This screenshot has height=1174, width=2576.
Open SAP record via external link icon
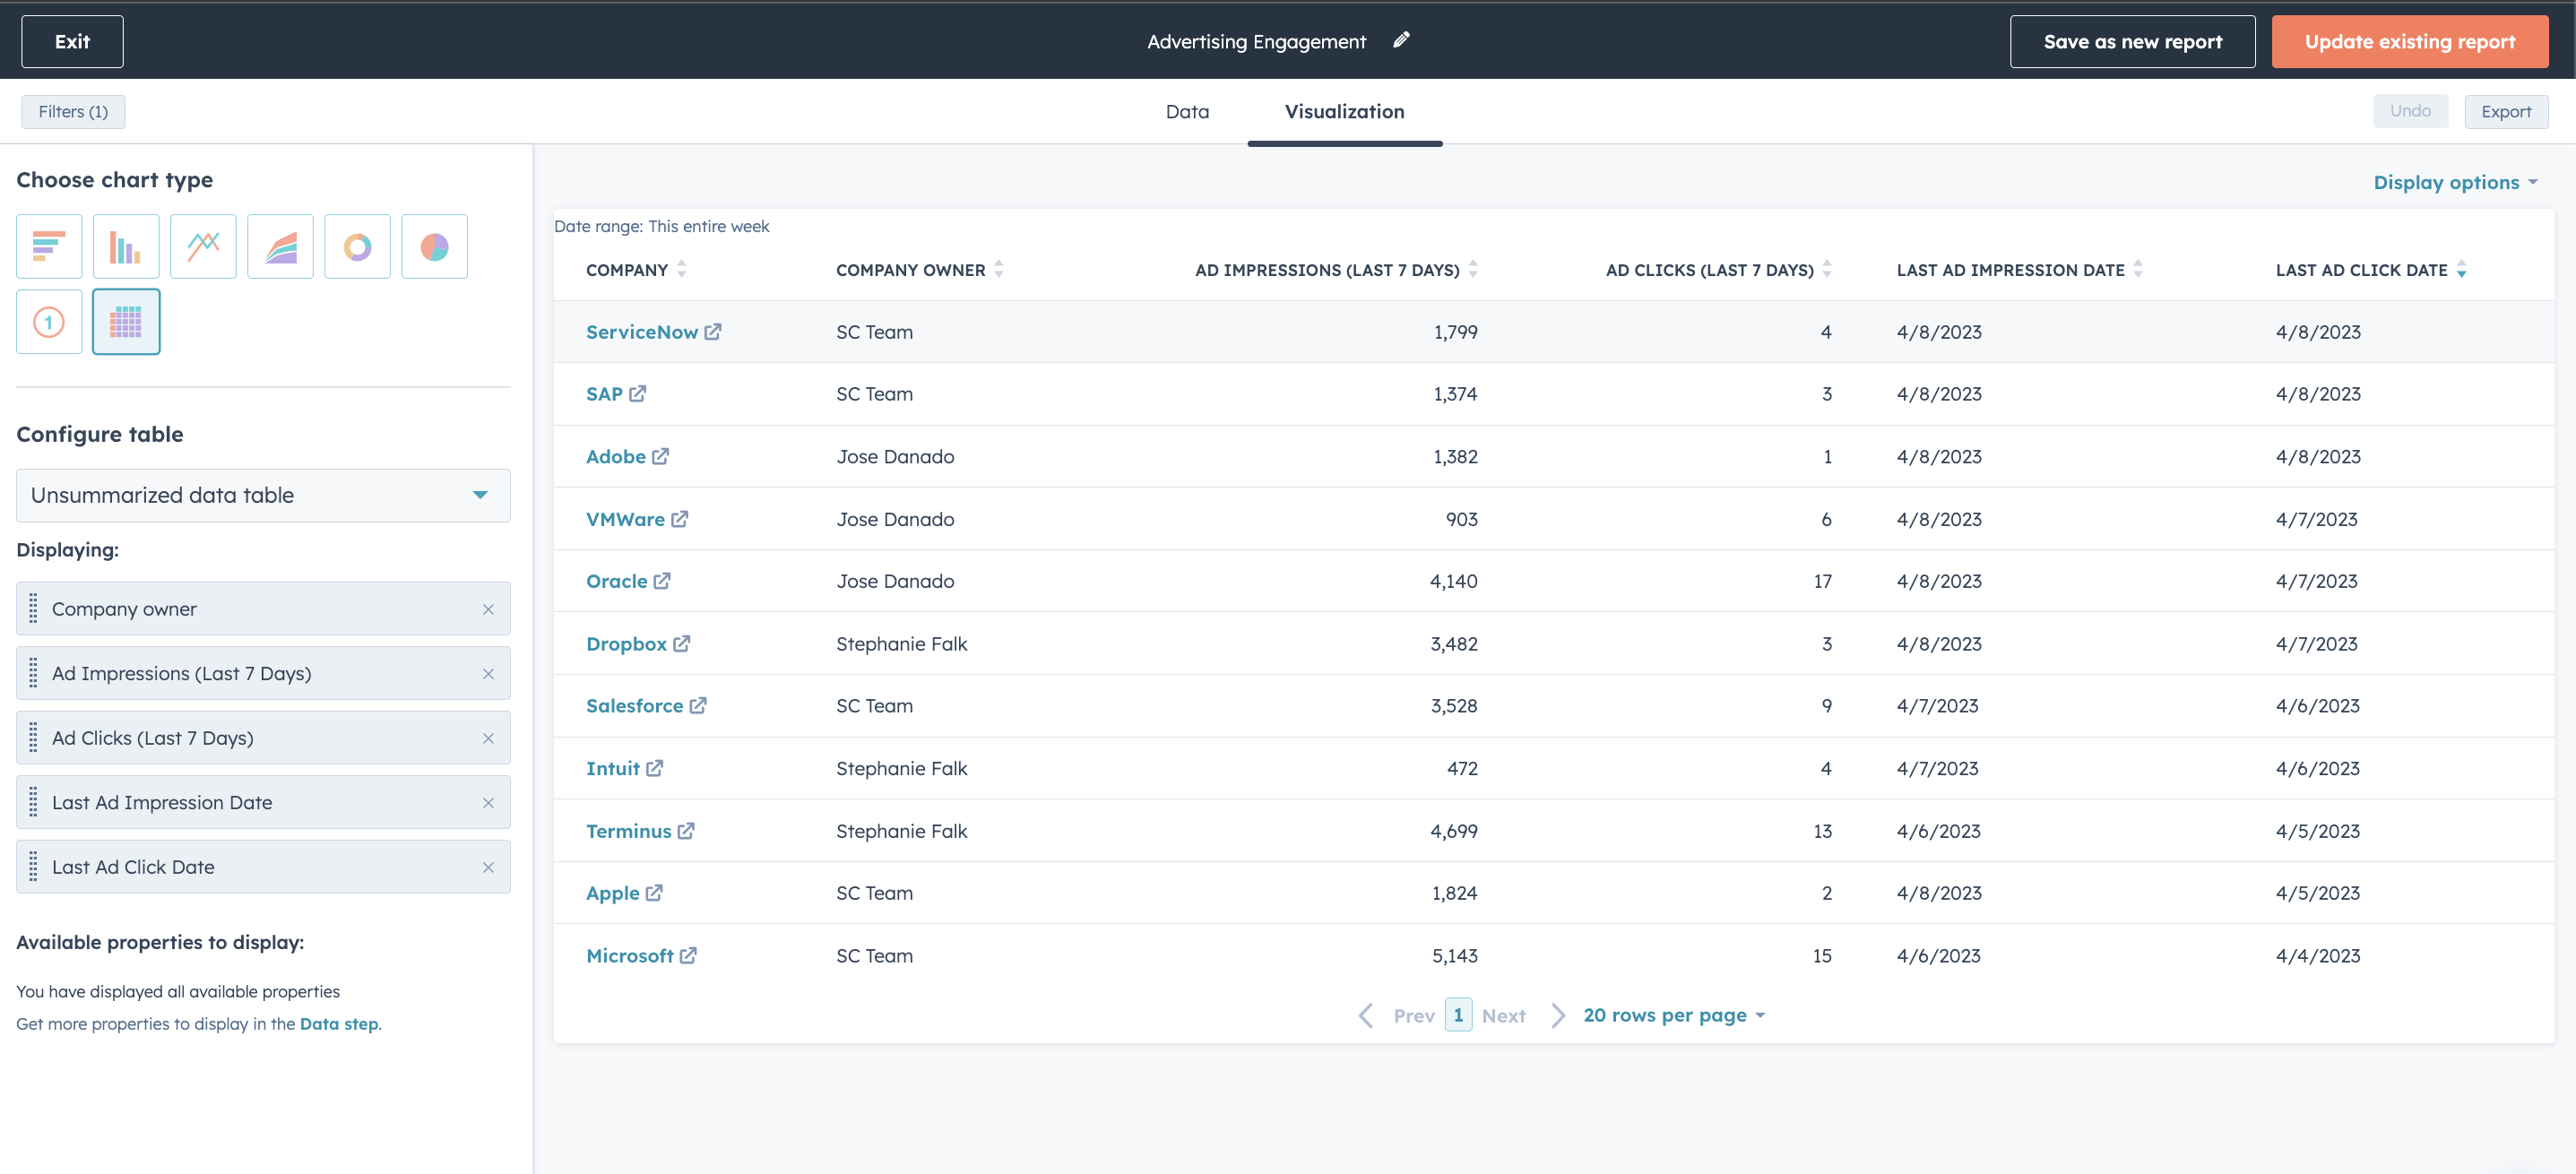638,394
